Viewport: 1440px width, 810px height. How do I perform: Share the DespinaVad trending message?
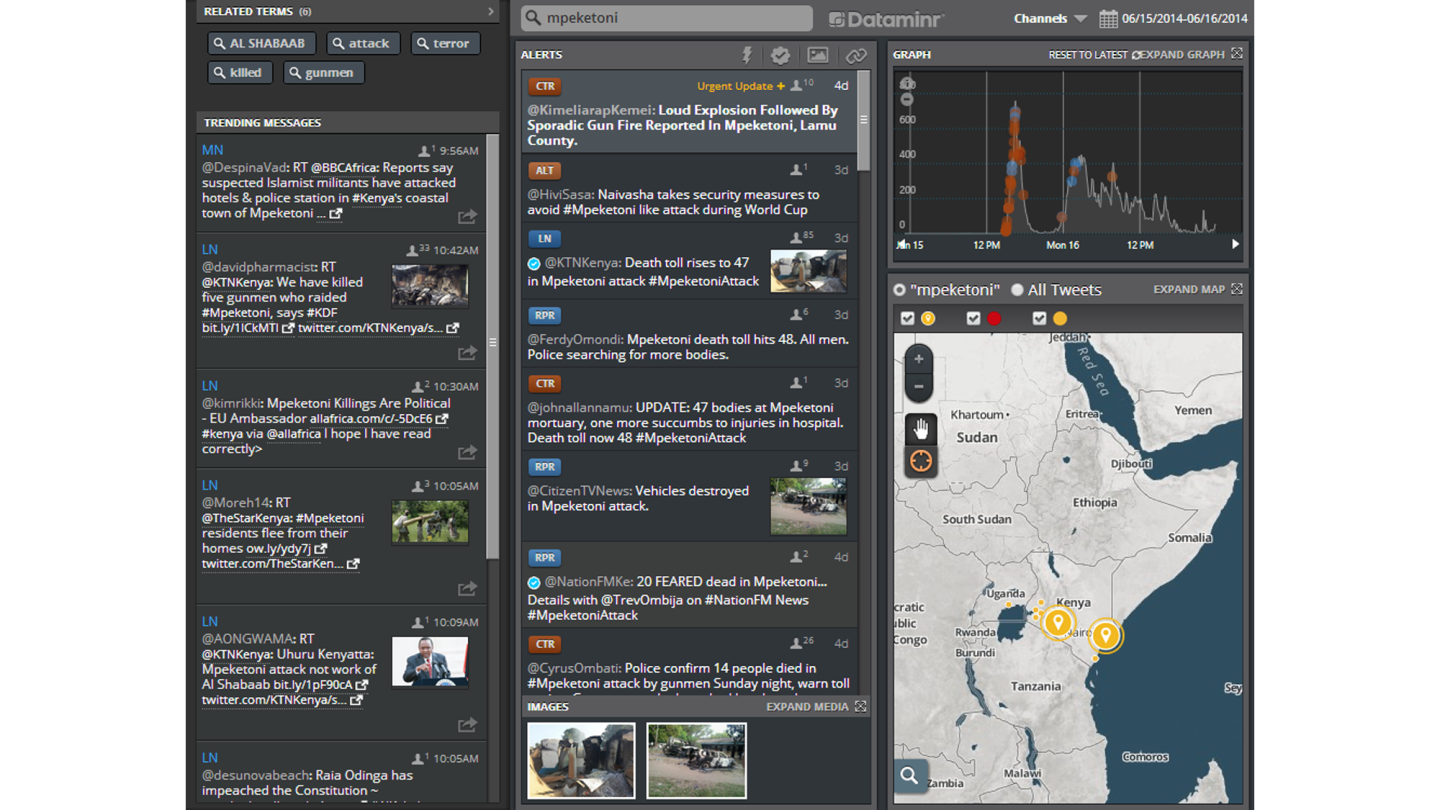click(x=467, y=216)
